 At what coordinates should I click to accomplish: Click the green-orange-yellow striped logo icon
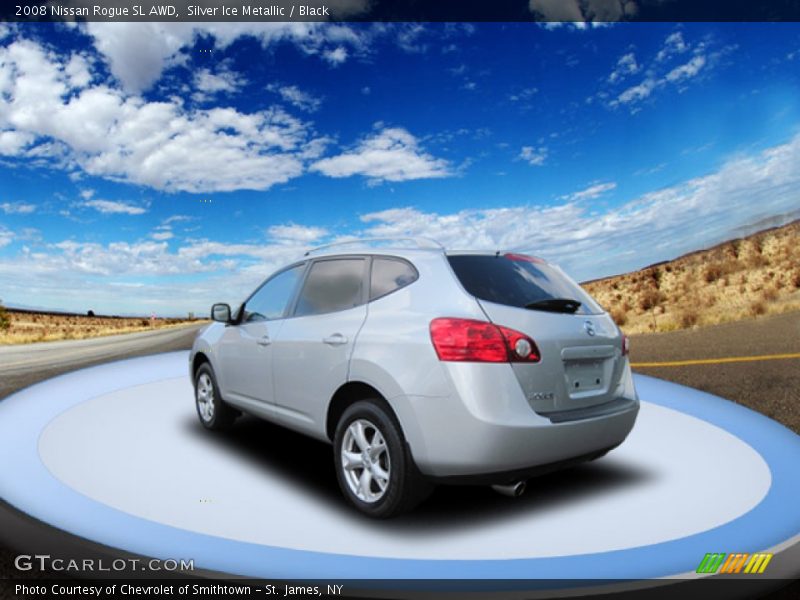734,563
